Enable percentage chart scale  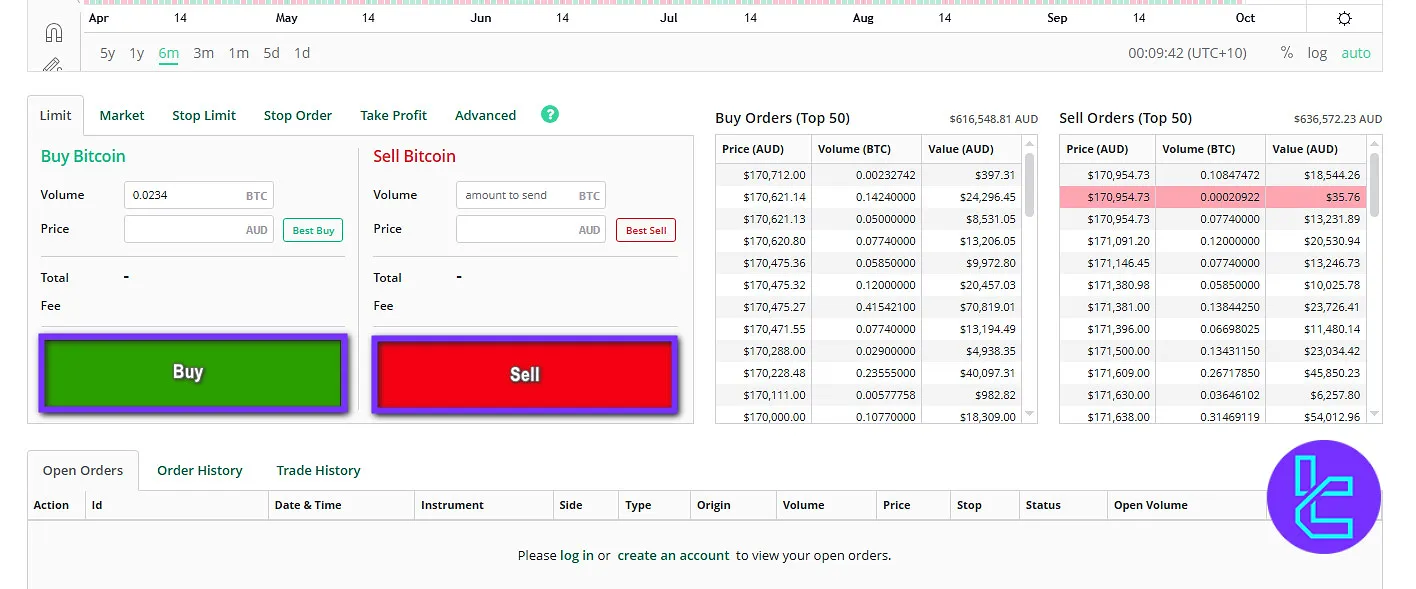(1286, 52)
